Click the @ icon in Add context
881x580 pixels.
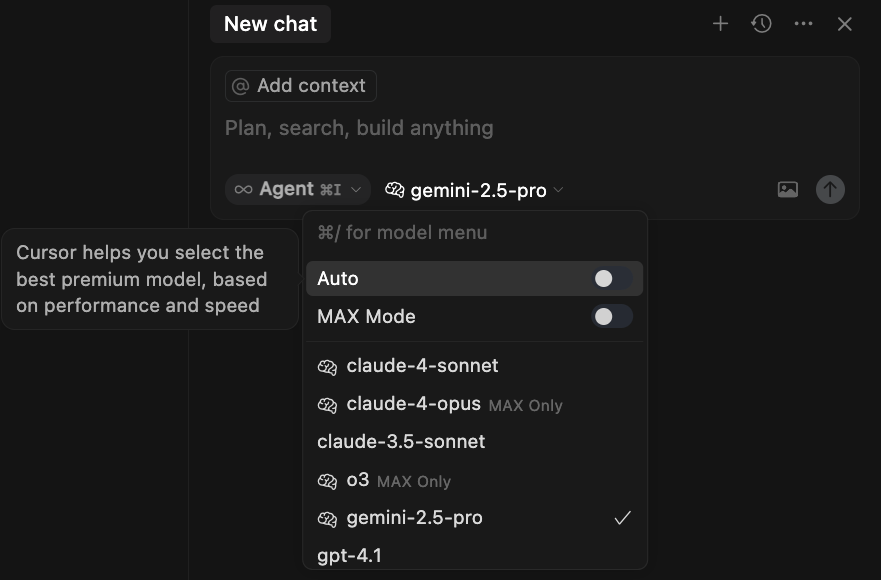[240, 86]
